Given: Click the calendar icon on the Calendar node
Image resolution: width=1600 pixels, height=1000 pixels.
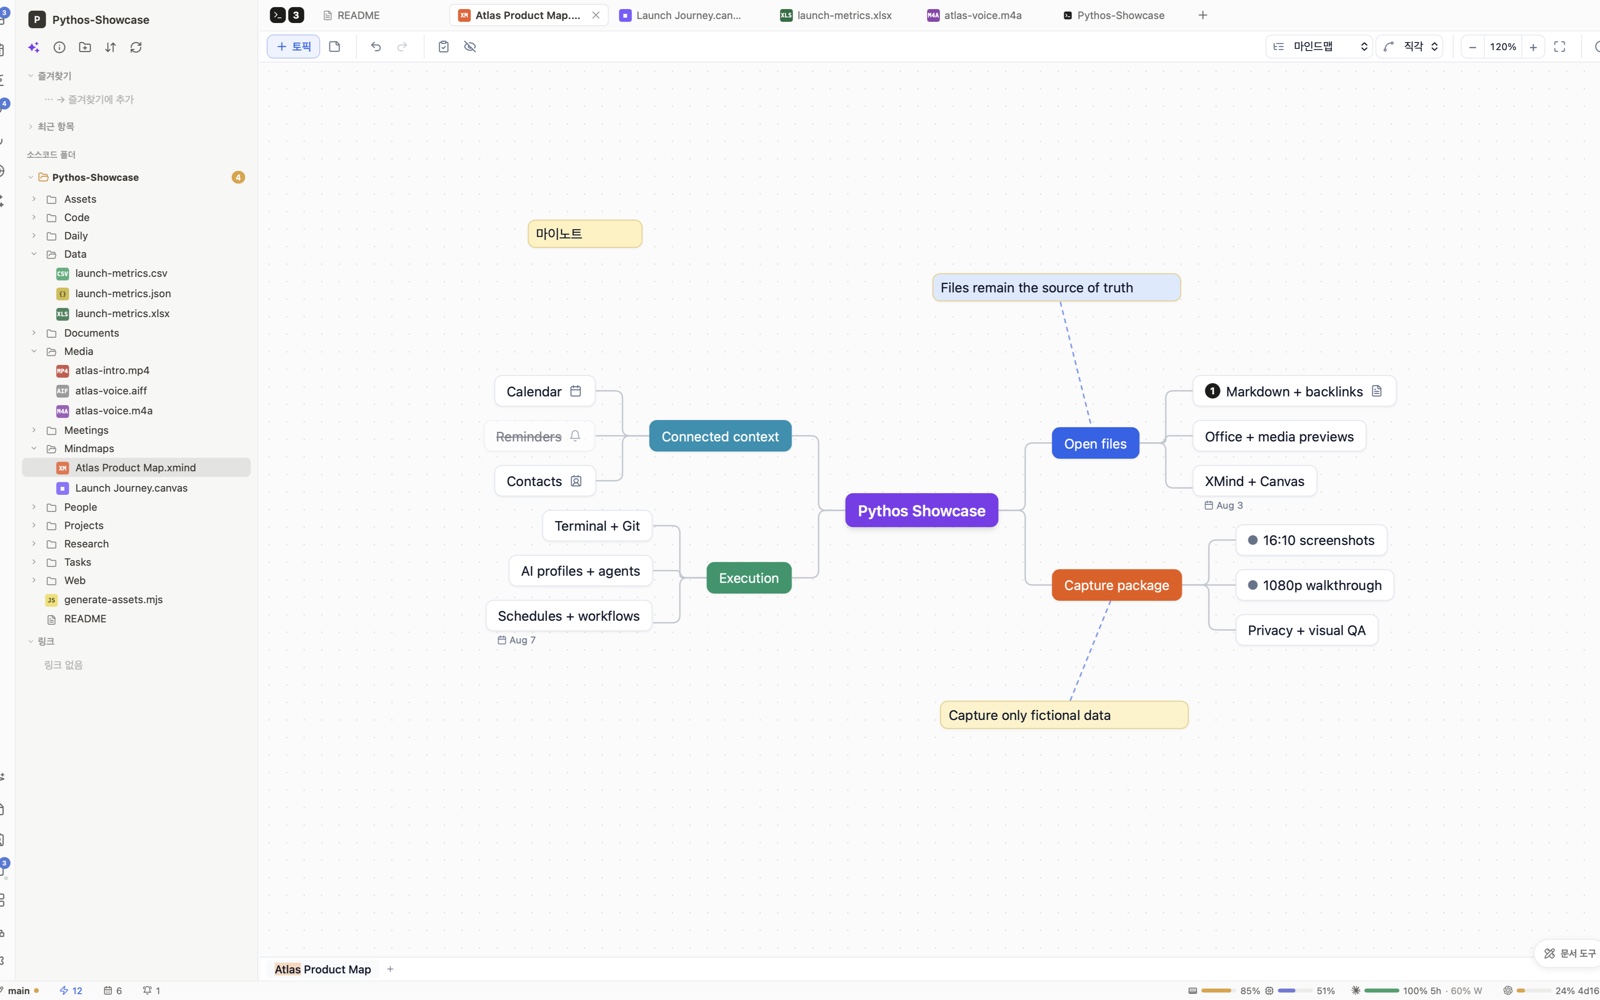Looking at the screenshot, I should (576, 391).
